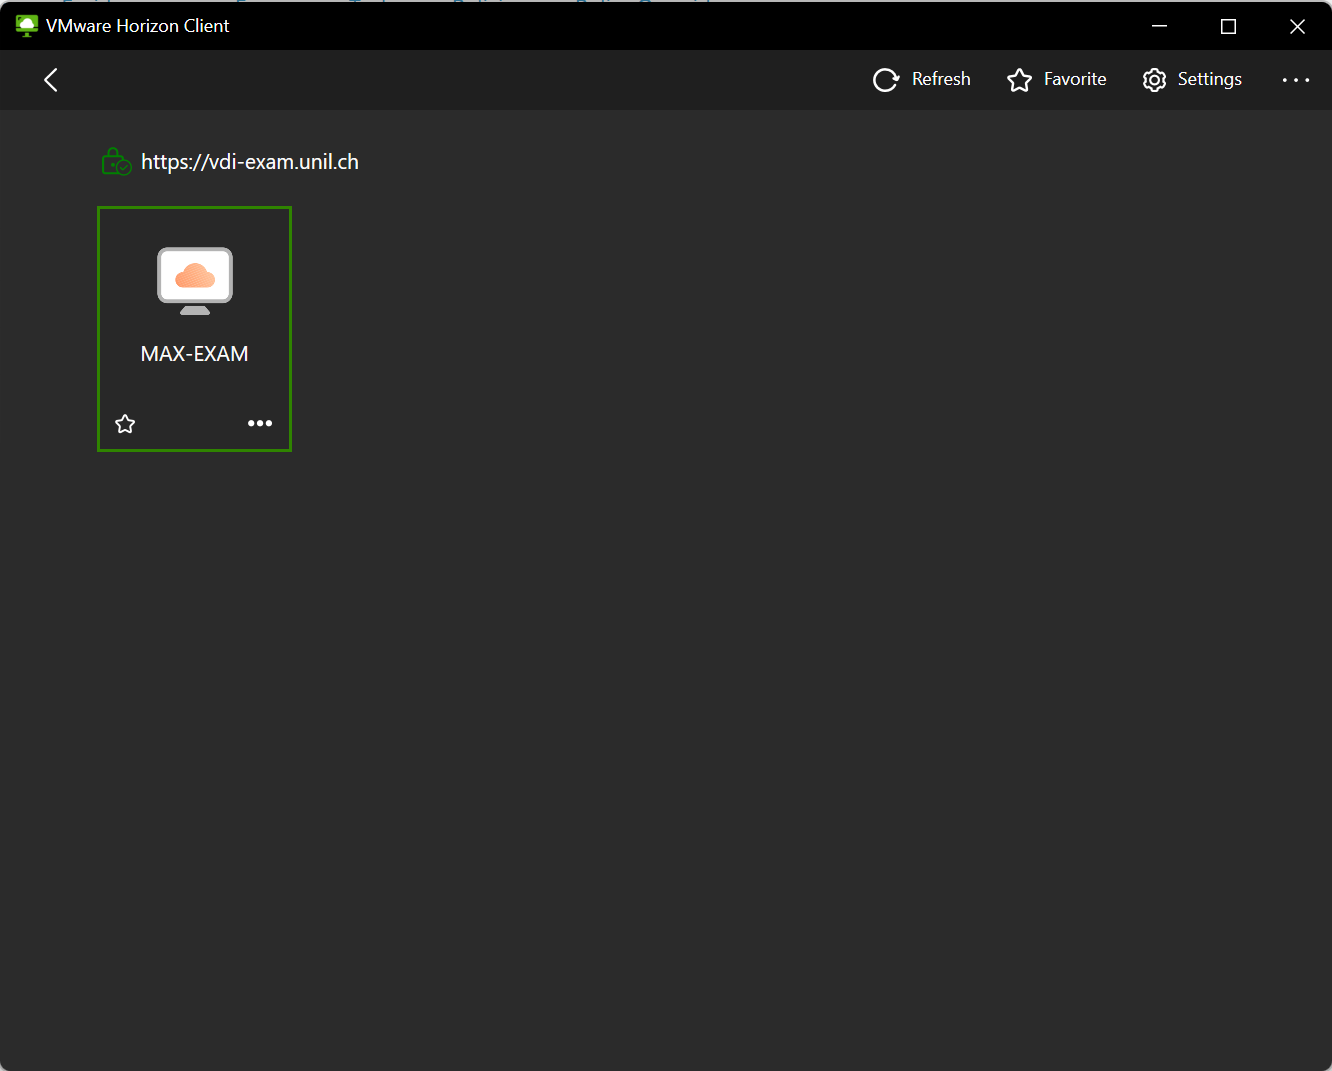
Task: Click the VMware Horizon Client window title
Action: [138, 26]
